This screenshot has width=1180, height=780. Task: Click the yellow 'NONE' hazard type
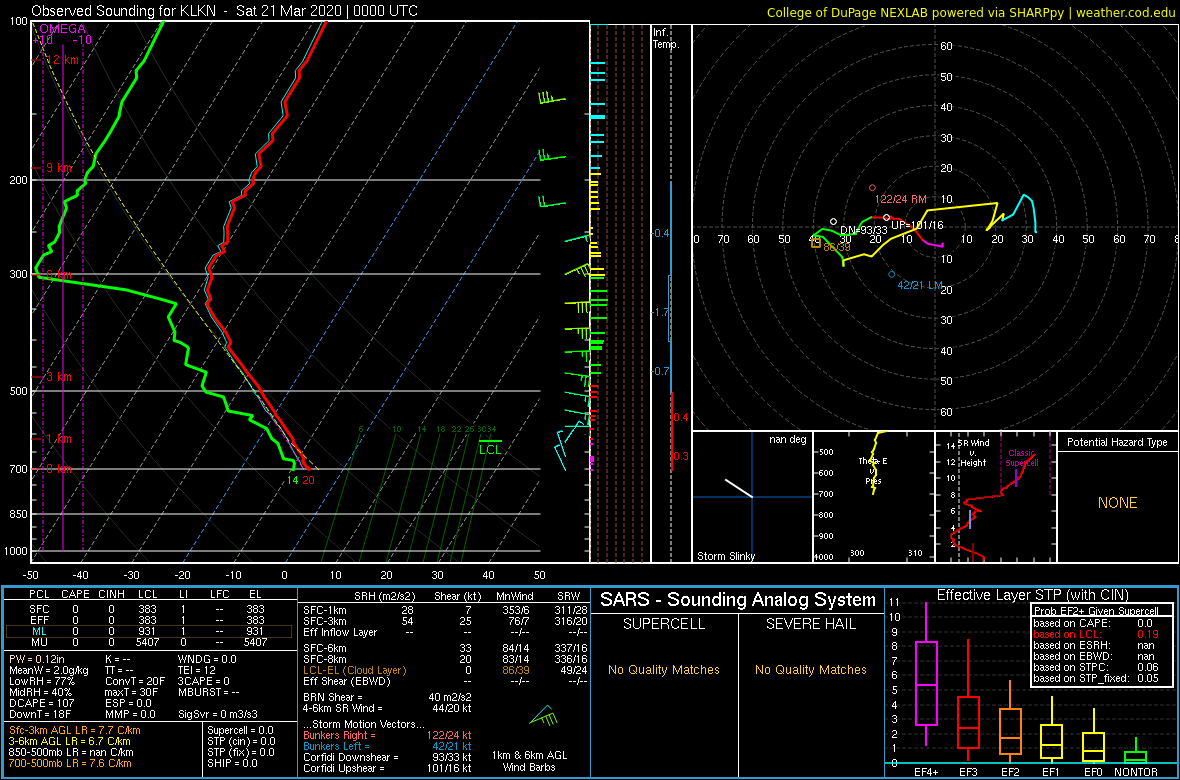coord(1117,503)
